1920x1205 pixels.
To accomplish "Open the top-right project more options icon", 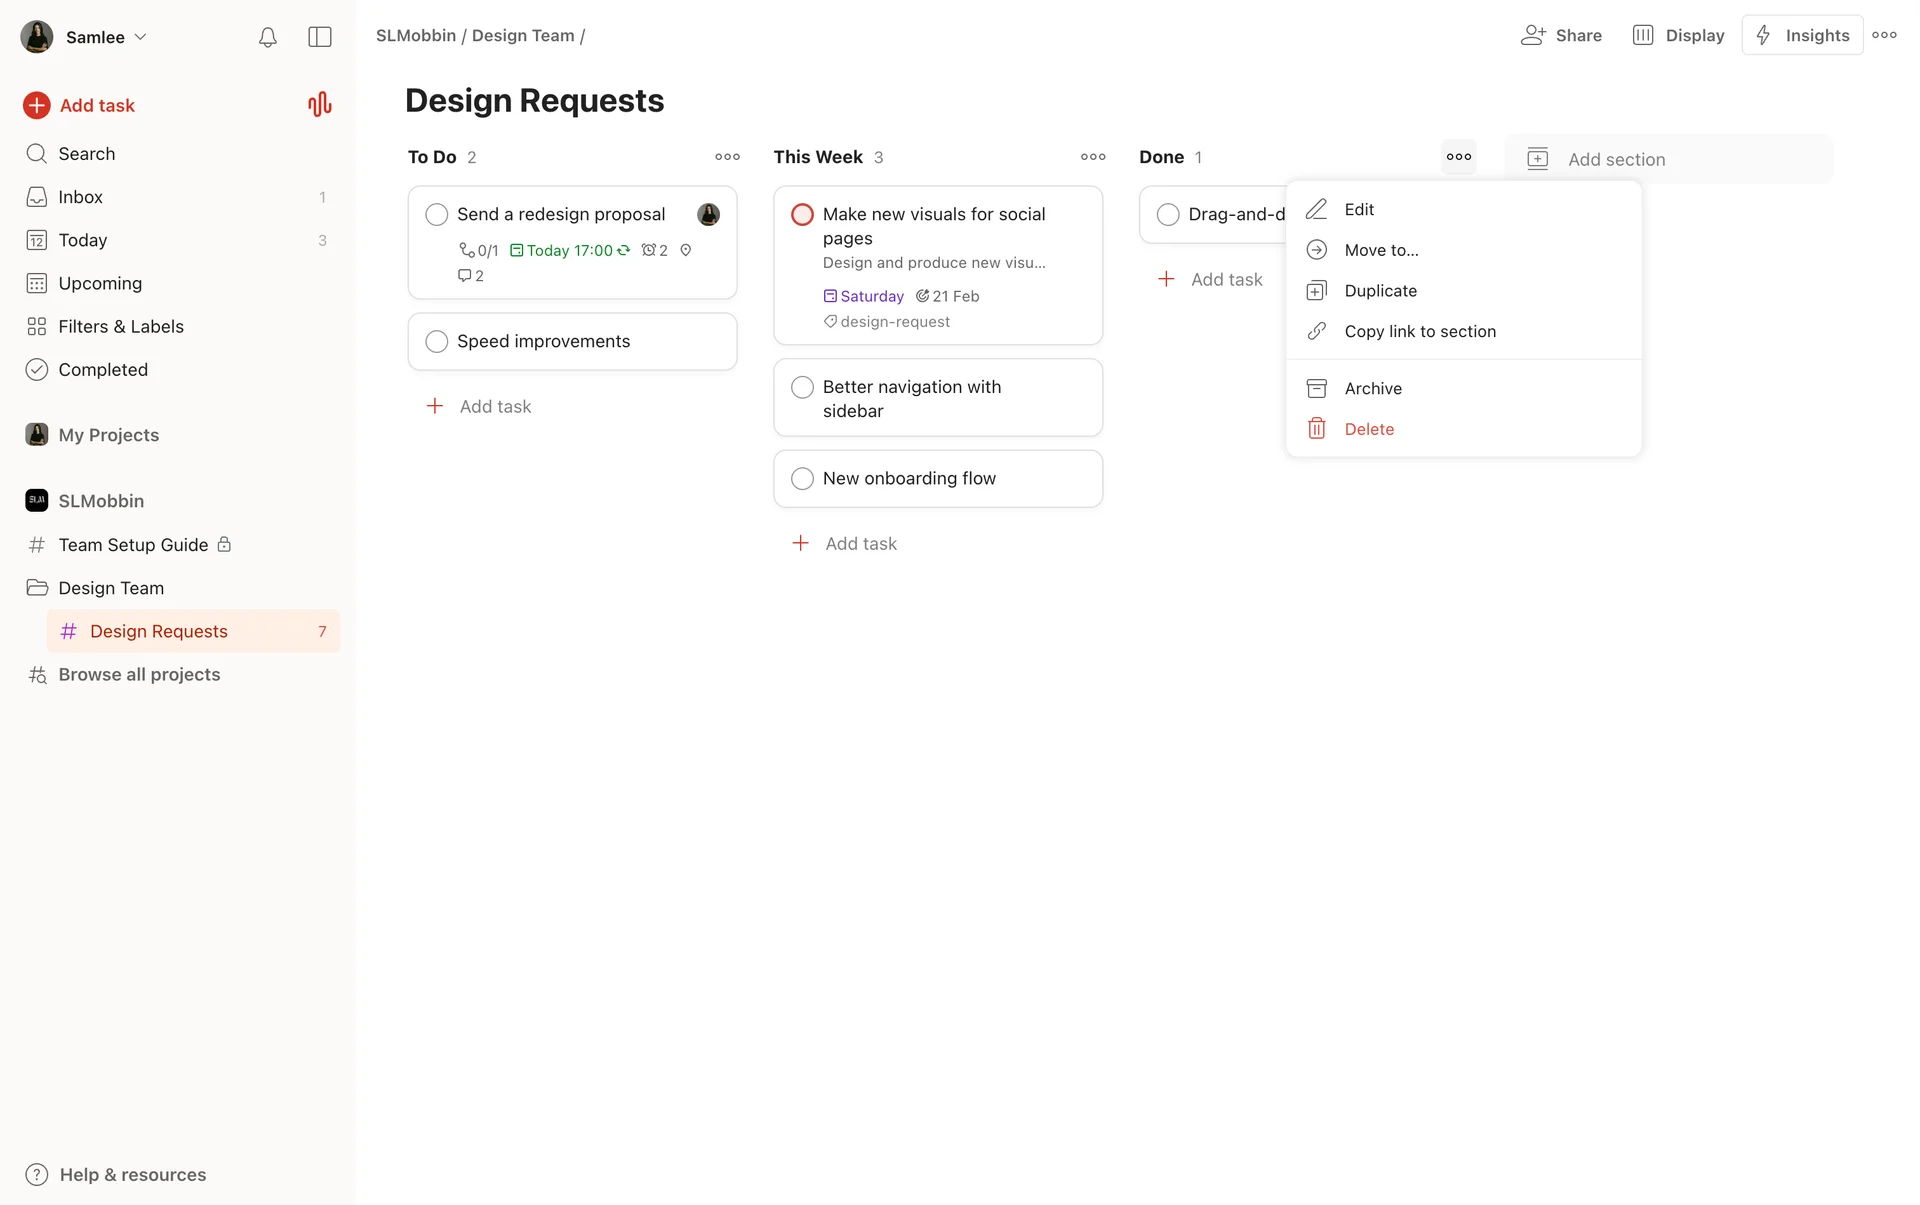I will click(1884, 35).
